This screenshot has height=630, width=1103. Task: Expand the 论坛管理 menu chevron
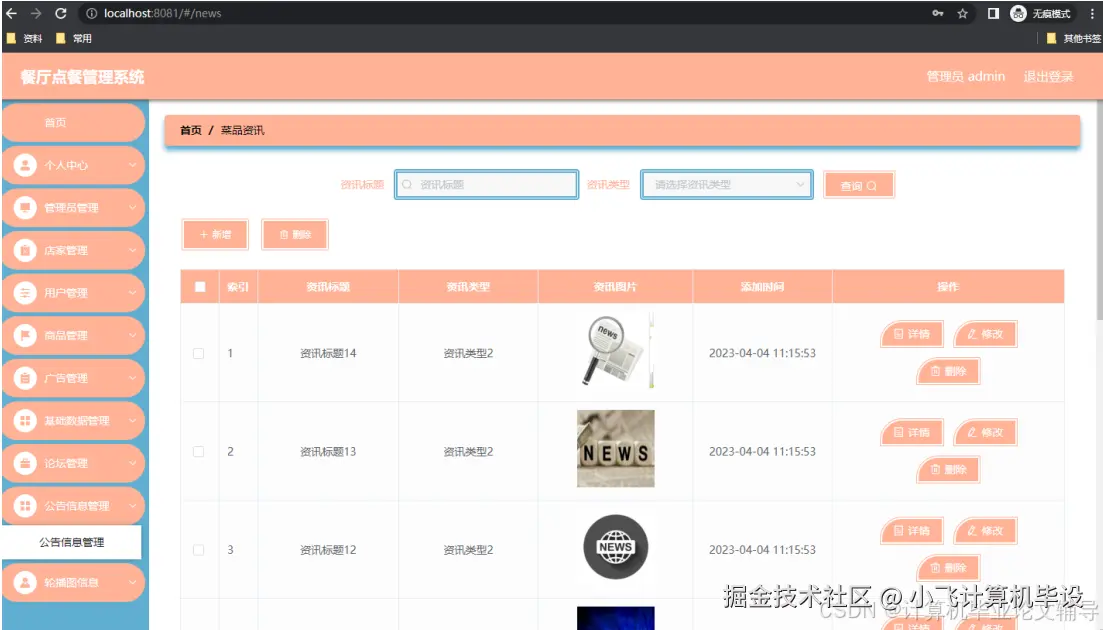pos(132,463)
